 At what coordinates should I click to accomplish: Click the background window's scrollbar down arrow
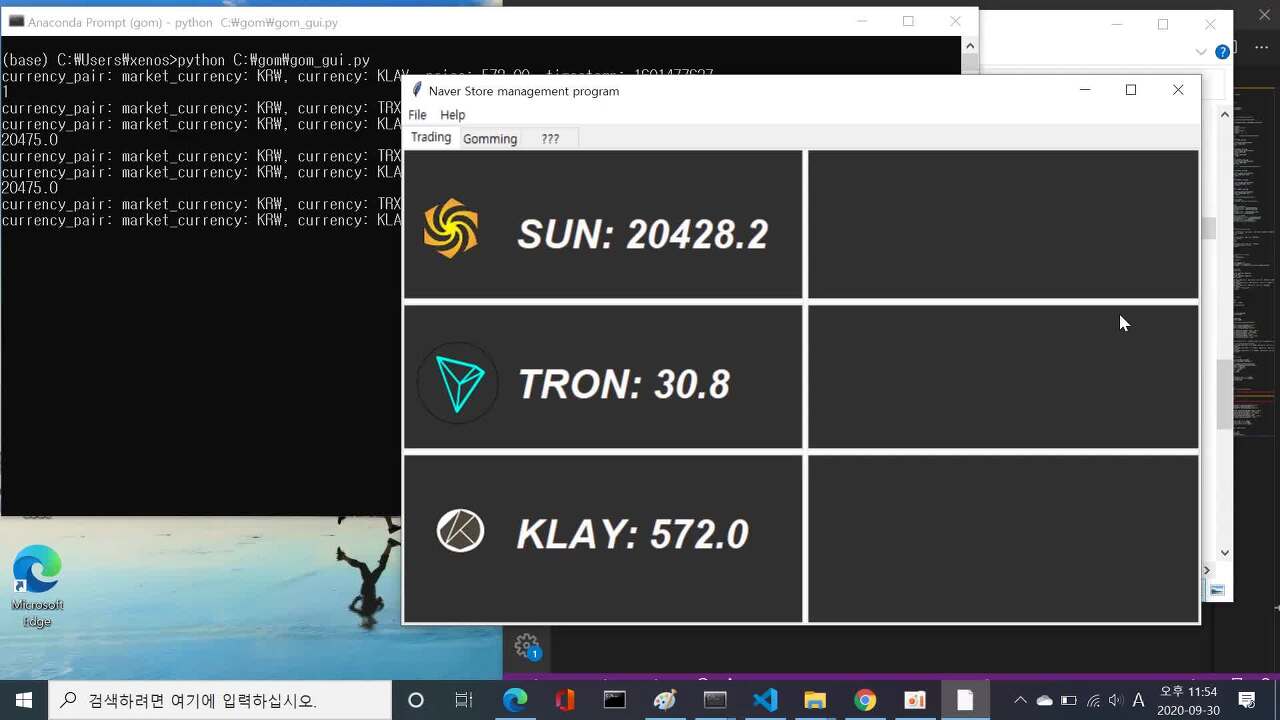tap(1224, 552)
